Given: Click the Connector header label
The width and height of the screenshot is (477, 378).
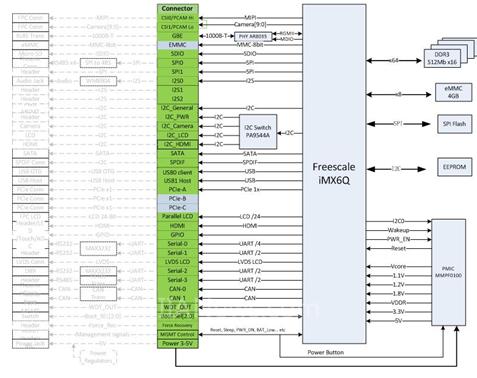Looking at the screenshot, I should click(177, 8).
